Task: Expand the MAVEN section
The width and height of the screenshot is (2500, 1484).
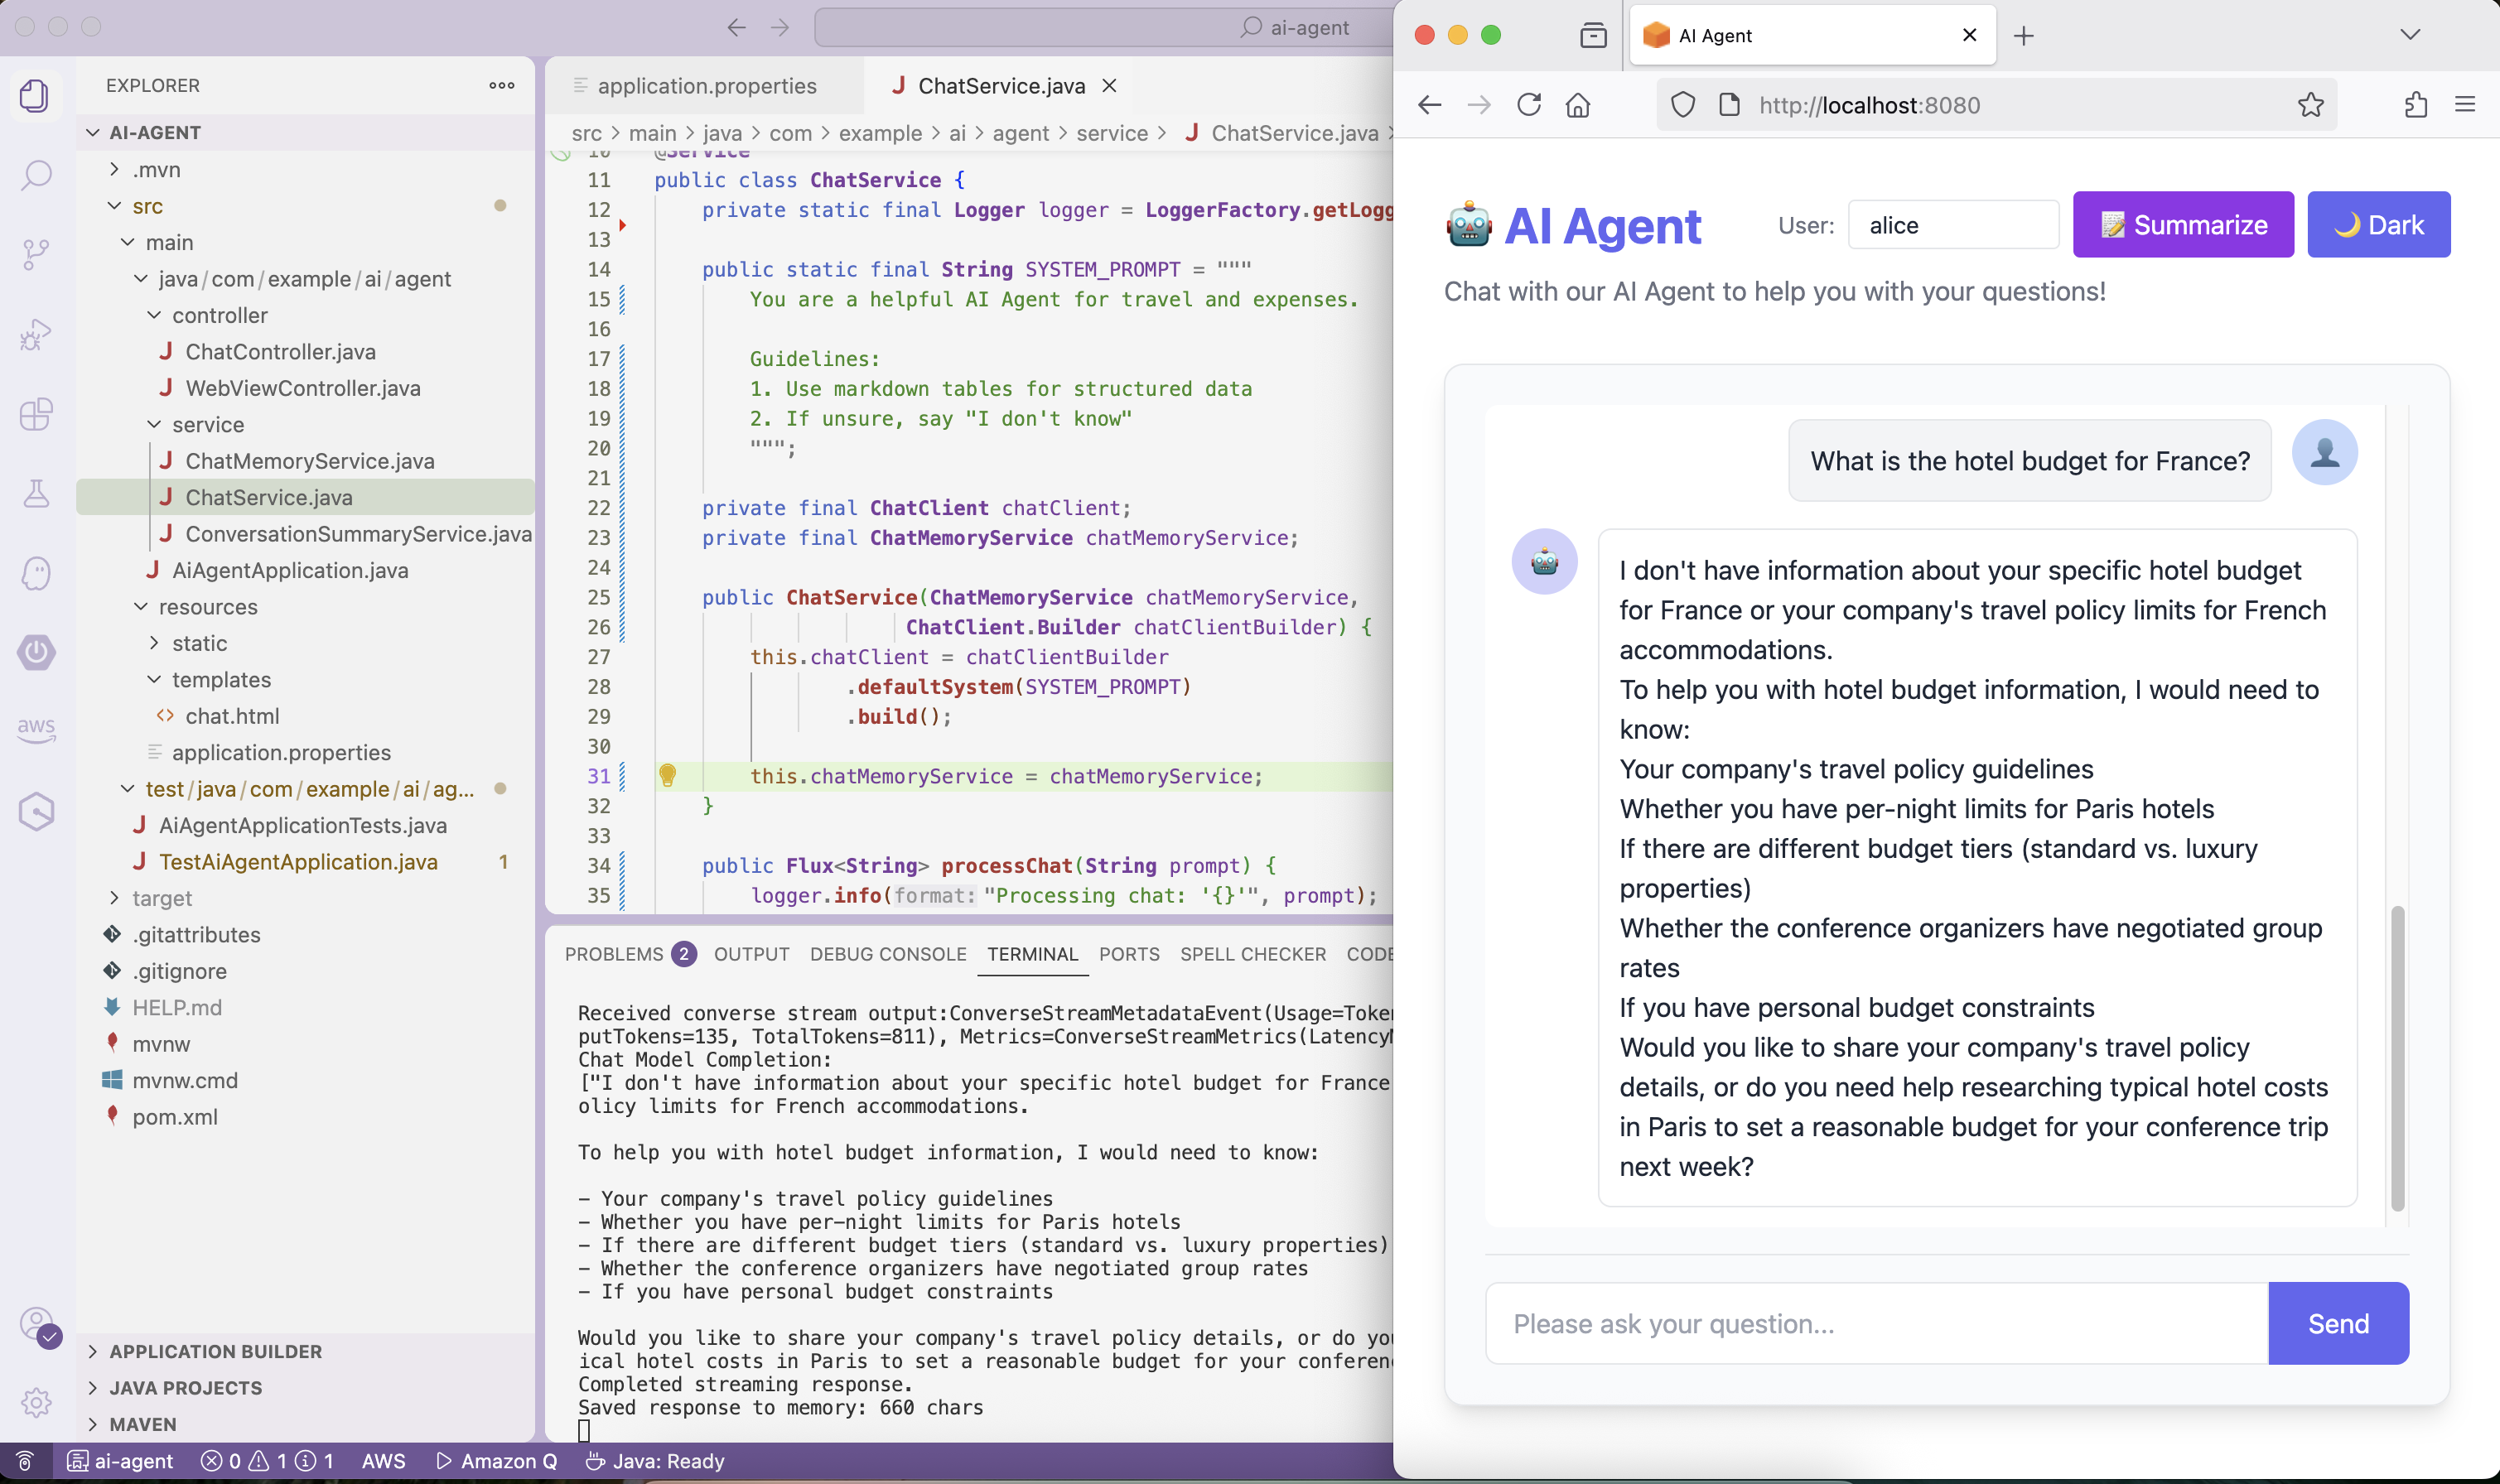Action: [x=143, y=1423]
